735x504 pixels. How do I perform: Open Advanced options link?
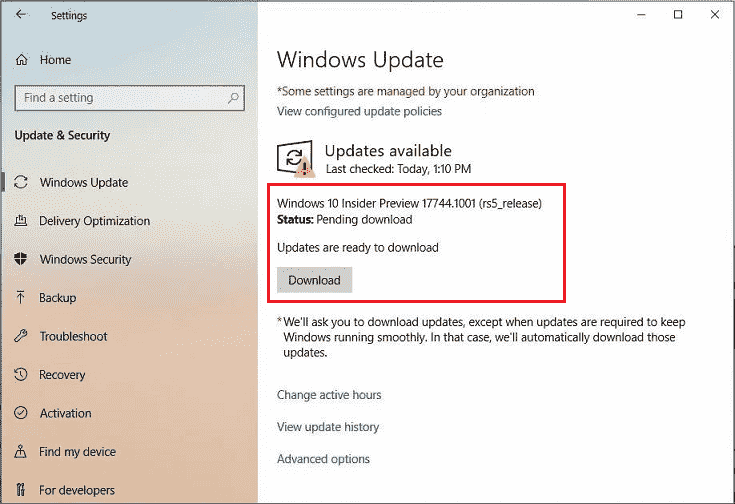coord(323,459)
